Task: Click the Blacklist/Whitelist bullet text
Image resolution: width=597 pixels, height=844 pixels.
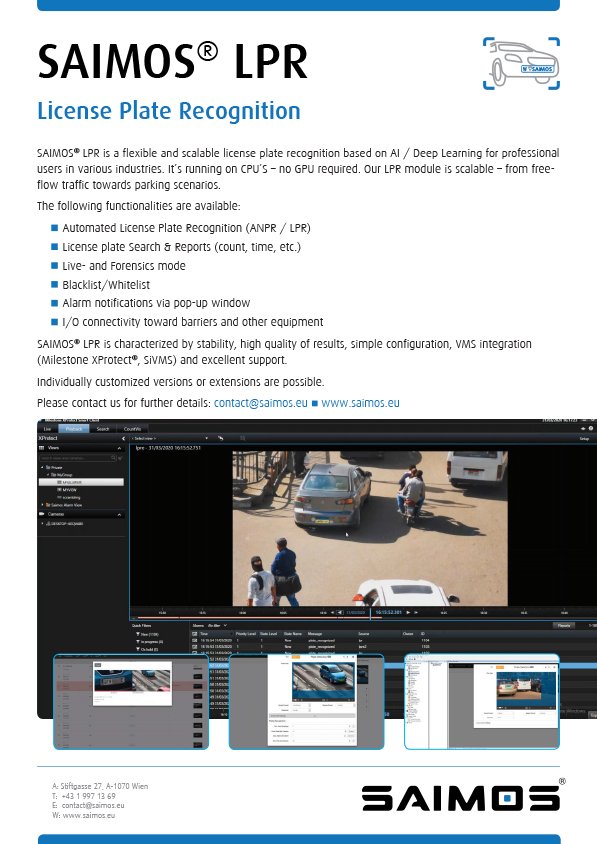Action: 106,285
